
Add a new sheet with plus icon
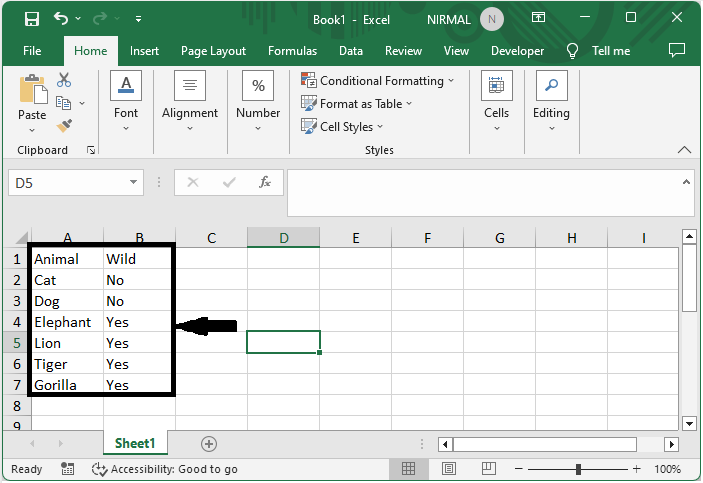click(x=209, y=443)
